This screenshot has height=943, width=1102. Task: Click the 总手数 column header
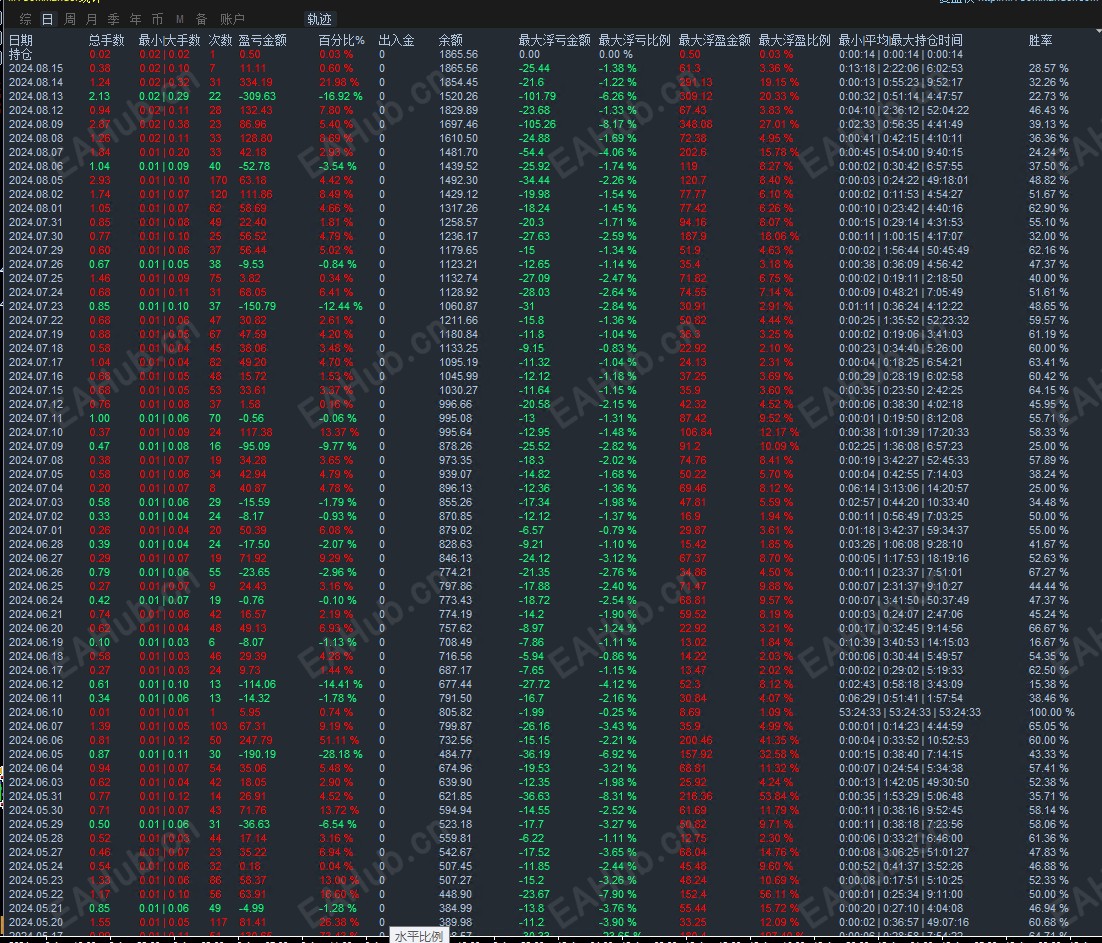[107, 40]
